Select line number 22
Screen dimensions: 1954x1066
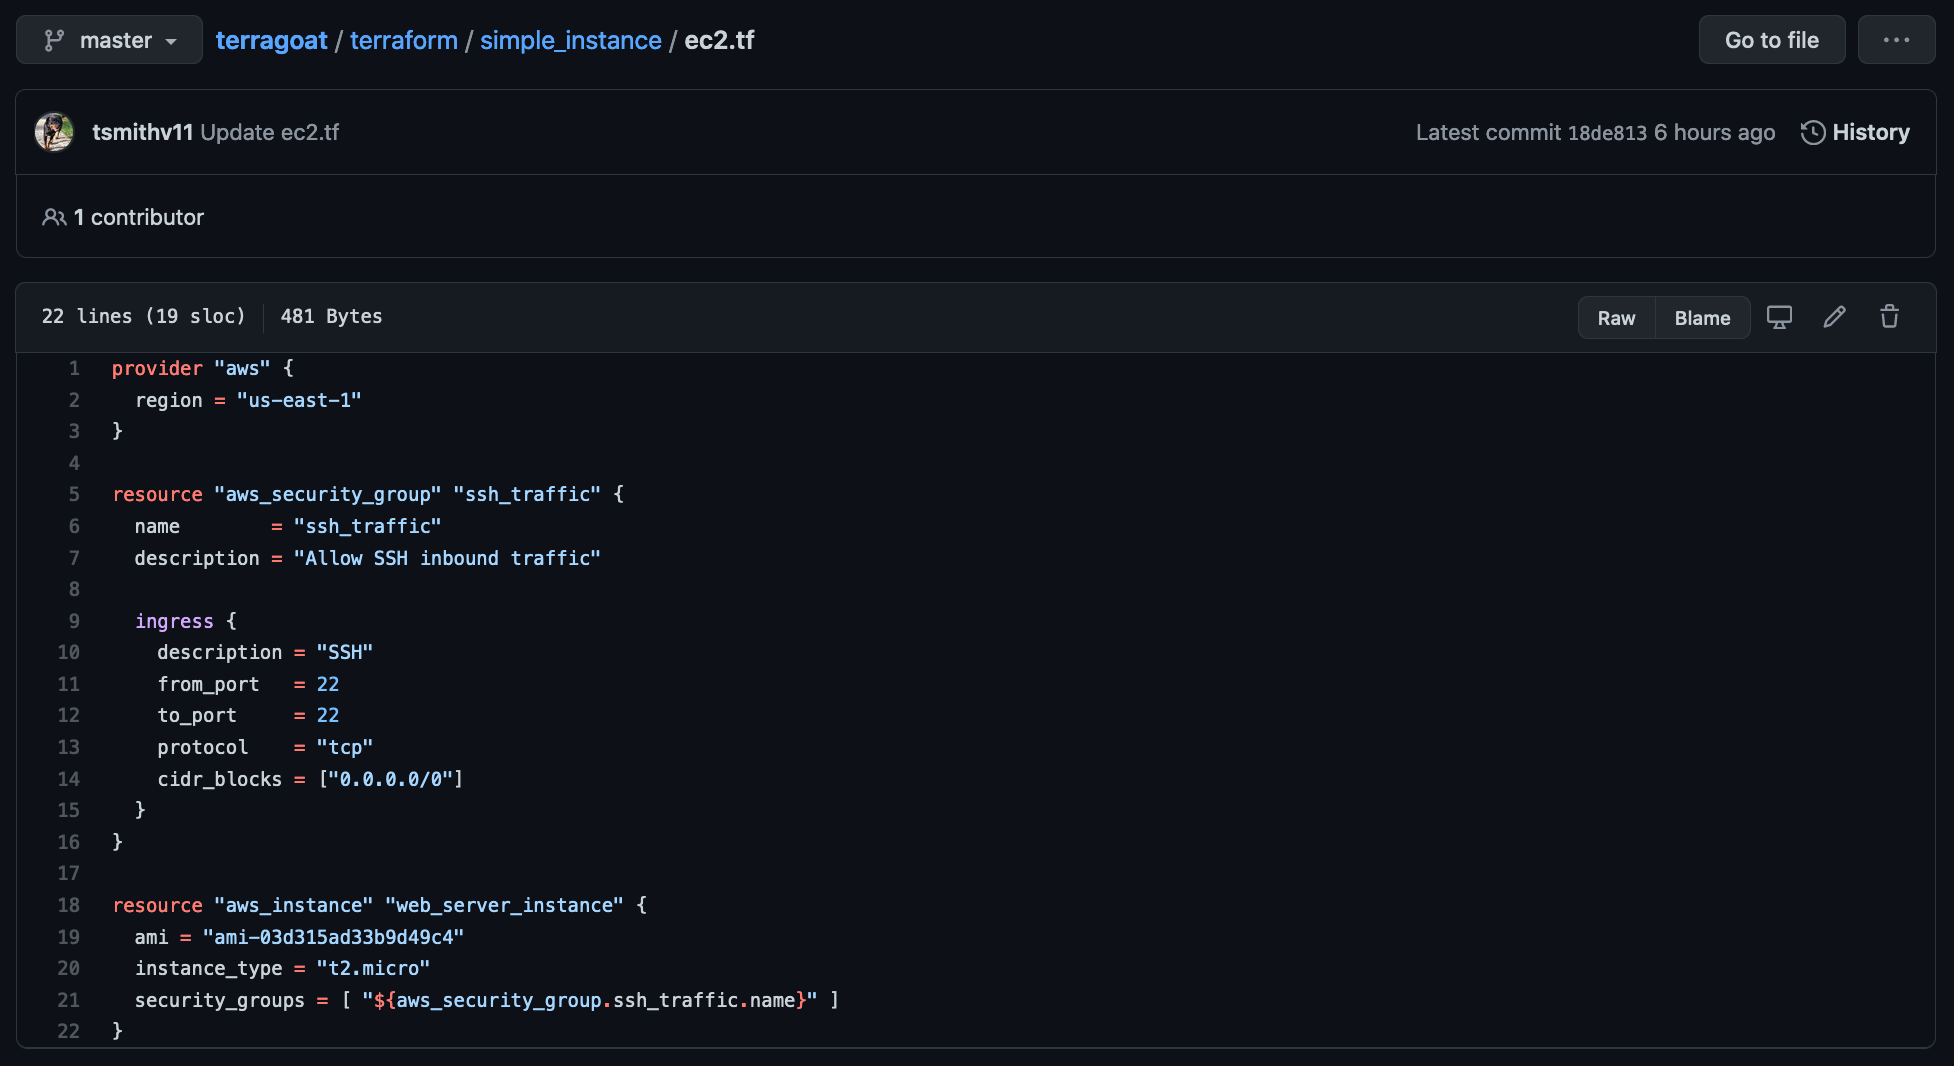pos(68,1031)
